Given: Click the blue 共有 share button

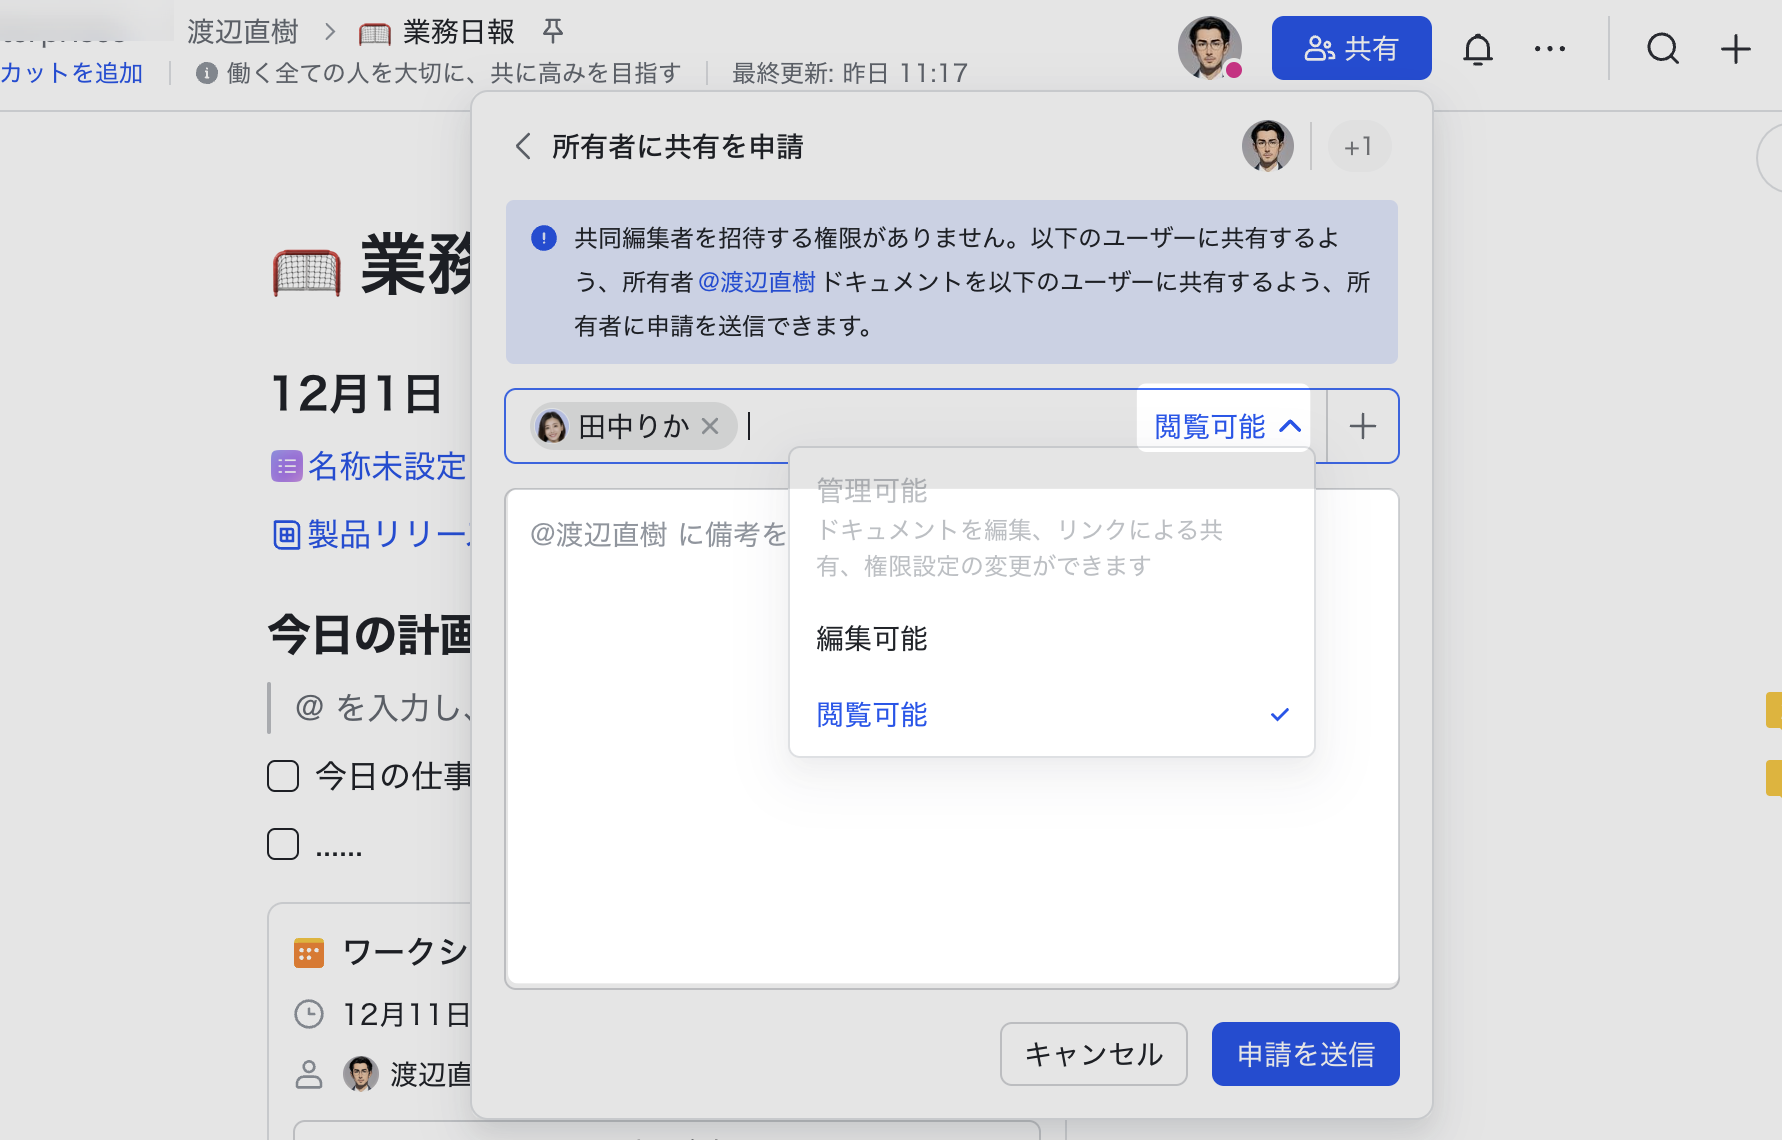Looking at the screenshot, I should tap(1351, 48).
